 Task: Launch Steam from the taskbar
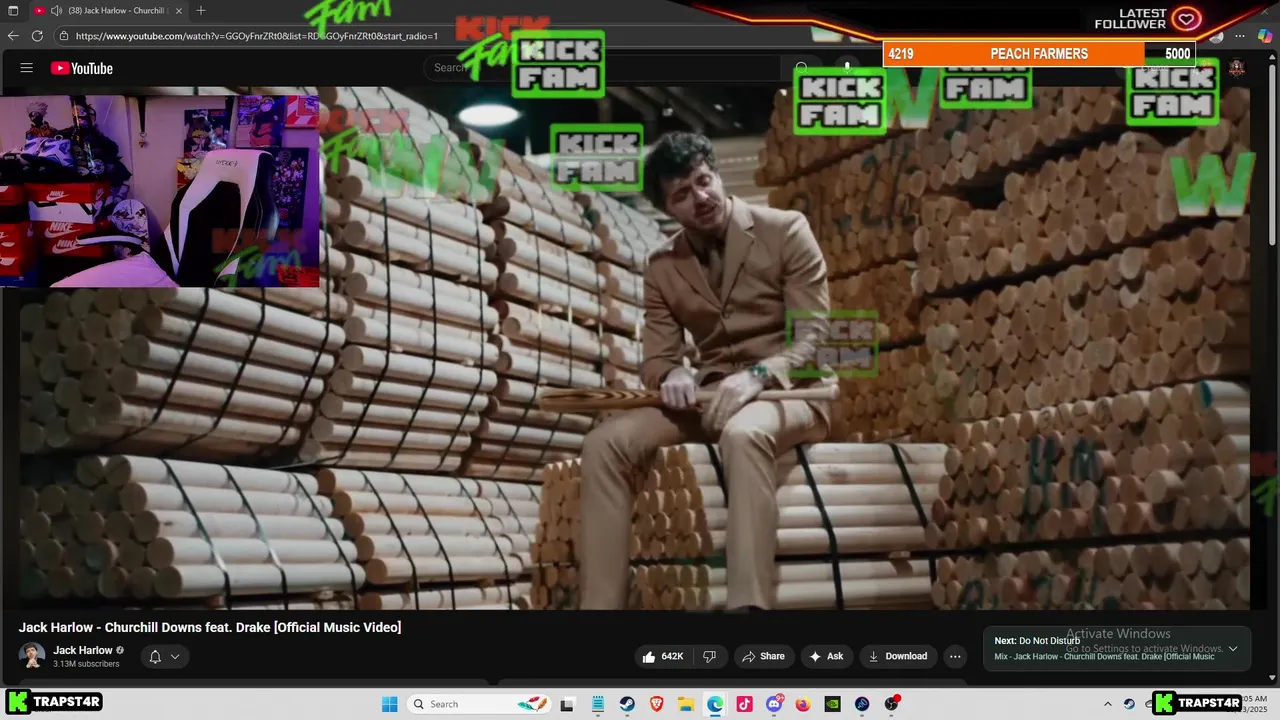pyautogui.click(x=627, y=704)
